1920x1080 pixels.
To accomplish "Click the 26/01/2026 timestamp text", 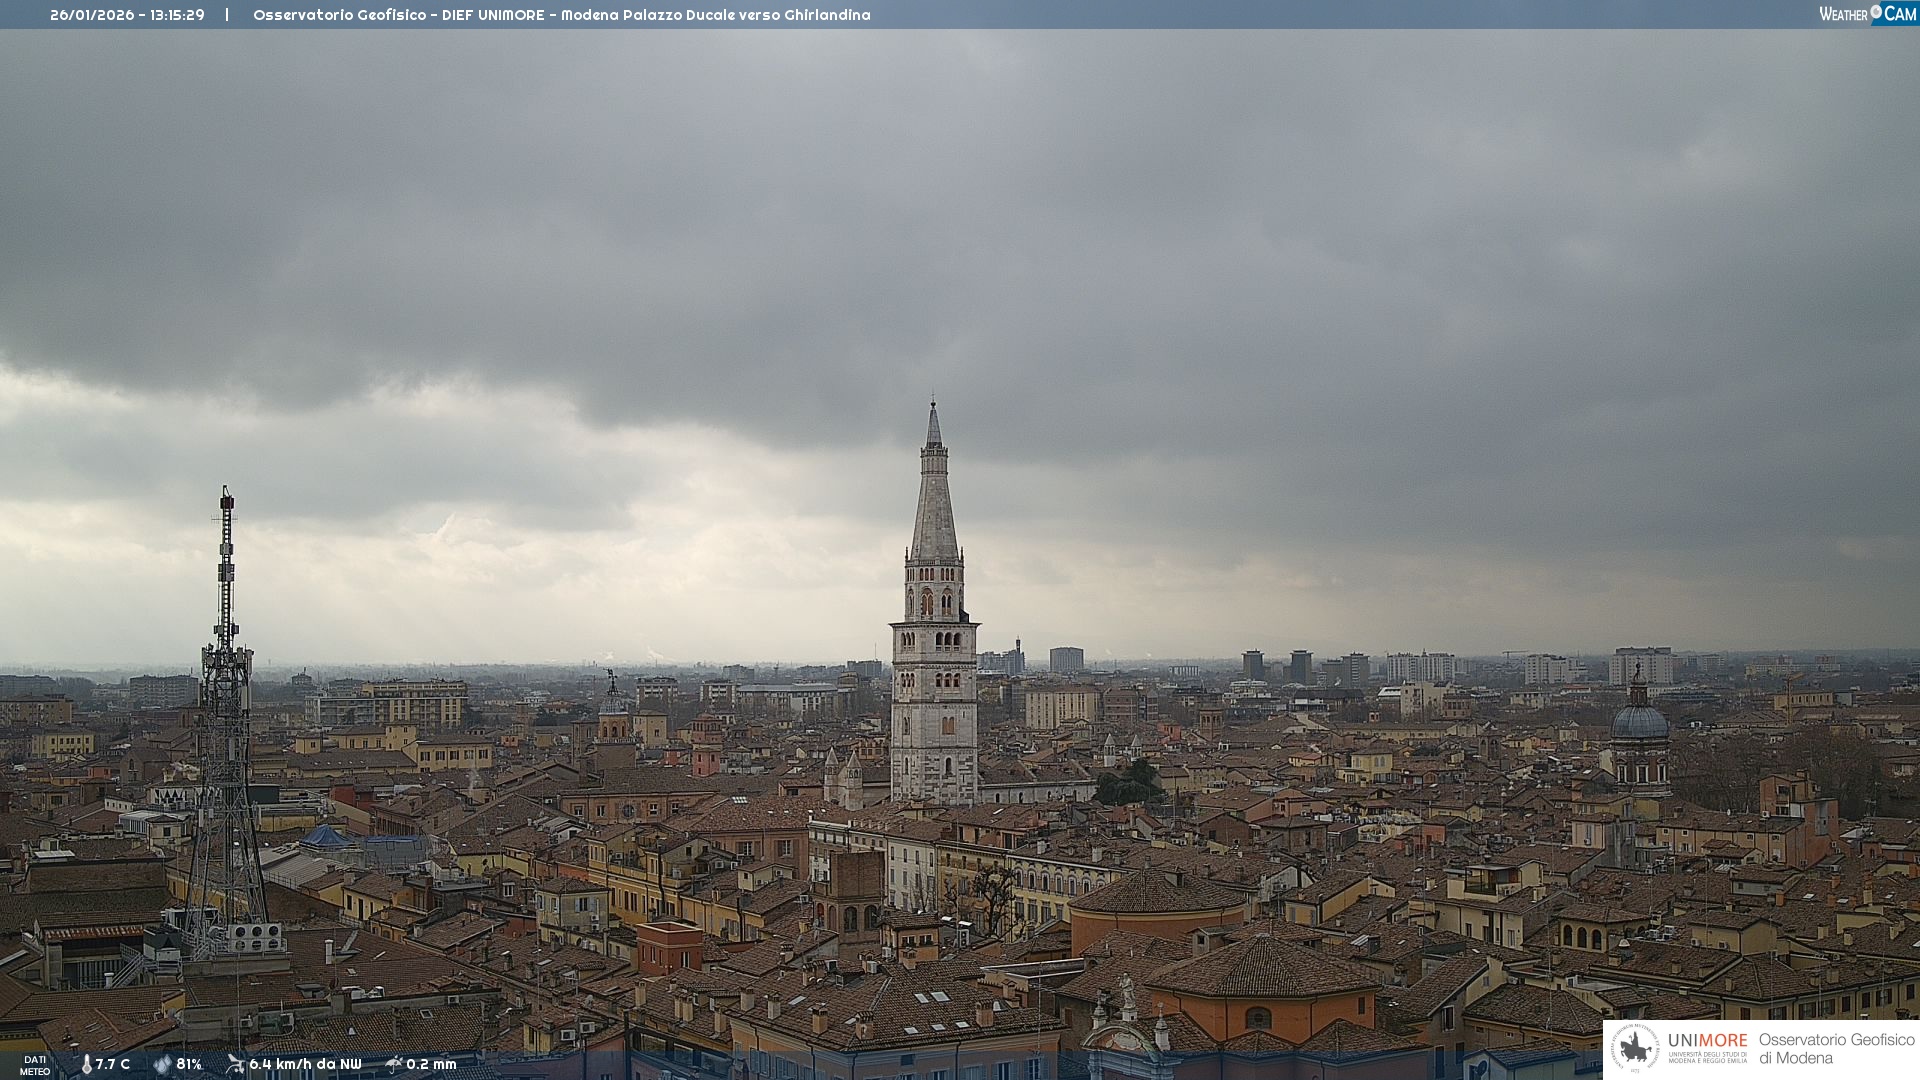I will [91, 15].
